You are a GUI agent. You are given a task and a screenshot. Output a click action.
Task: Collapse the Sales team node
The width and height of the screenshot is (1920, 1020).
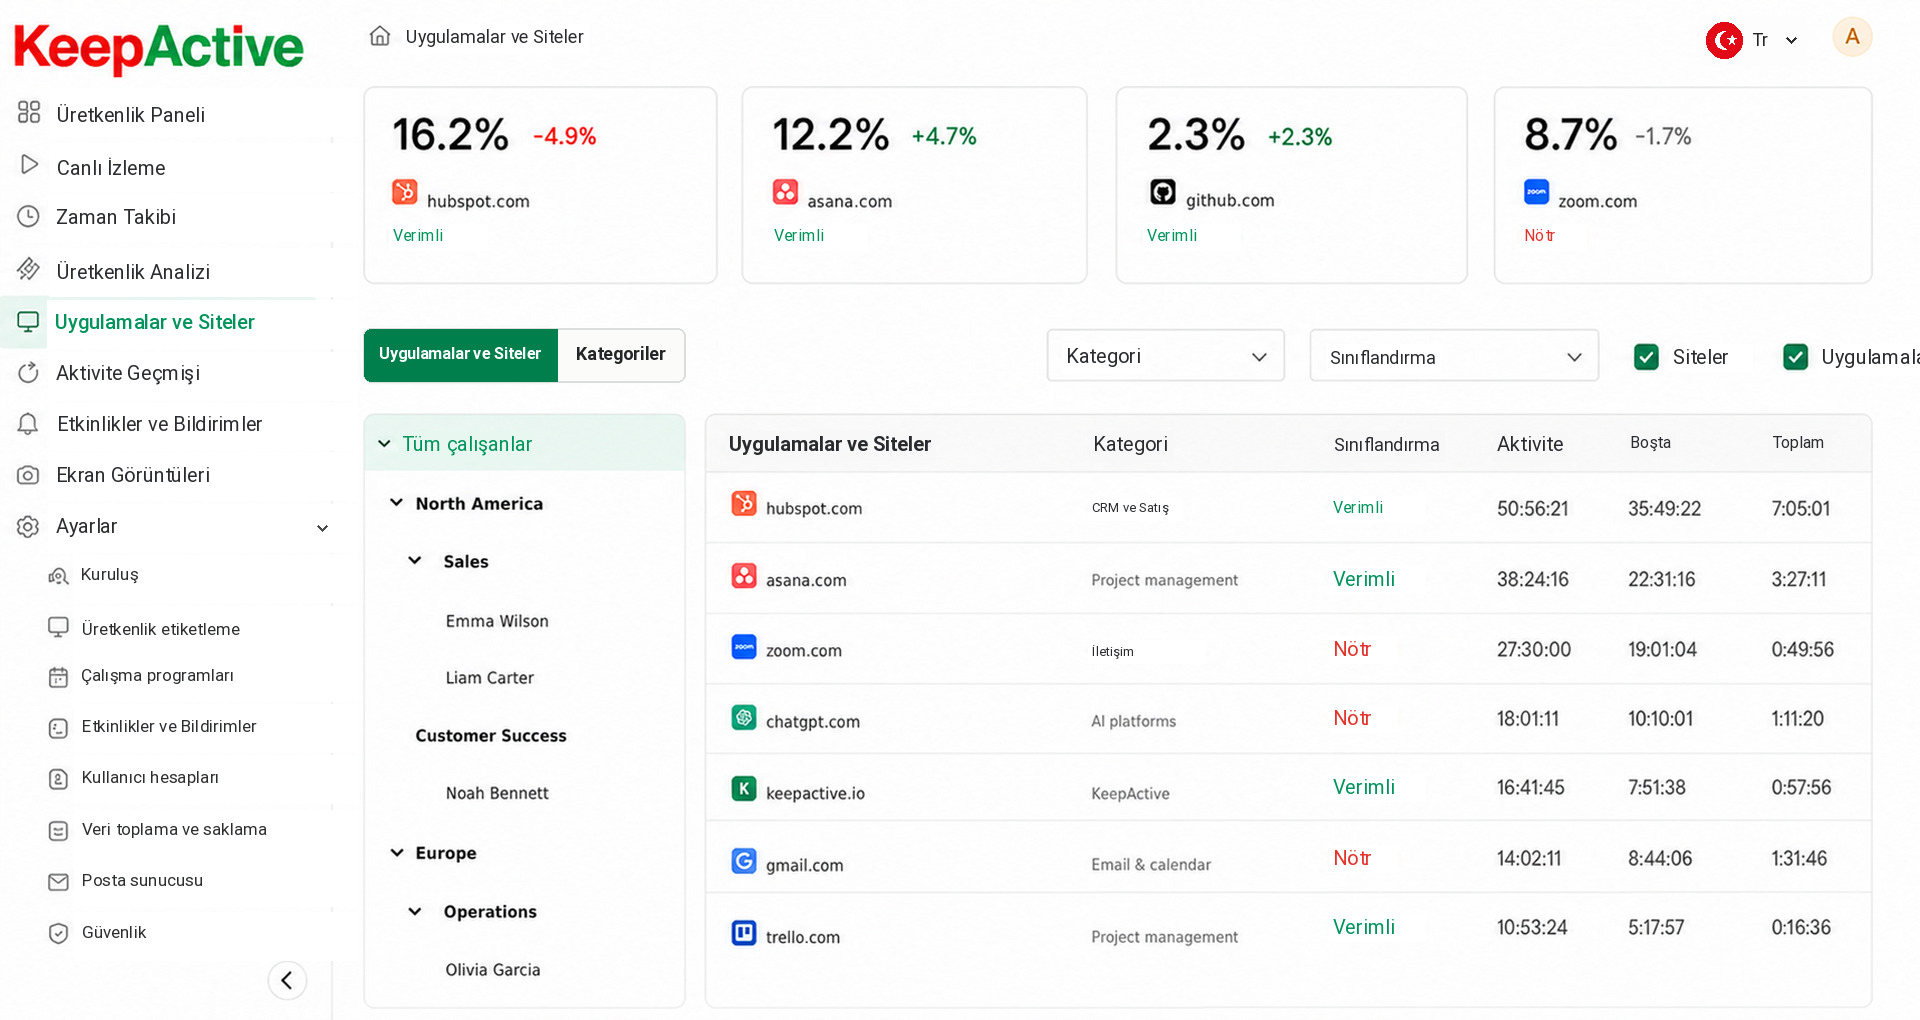coord(415,560)
